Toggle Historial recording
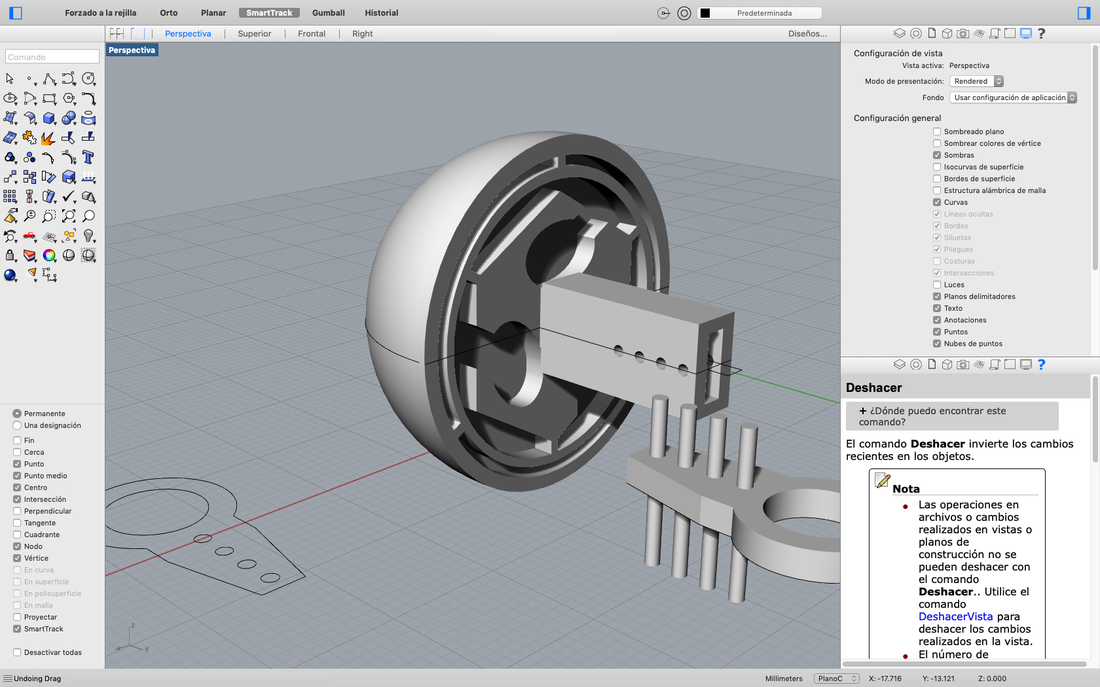Image resolution: width=1100 pixels, height=687 pixels. pyautogui.click(x=381, y=13)
